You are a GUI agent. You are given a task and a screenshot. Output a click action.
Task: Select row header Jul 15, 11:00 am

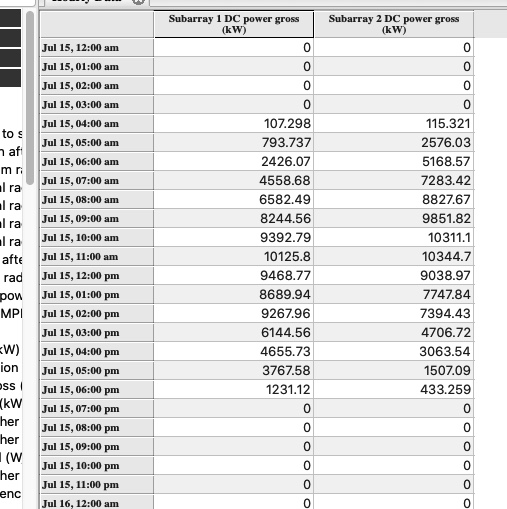[97, 257]
